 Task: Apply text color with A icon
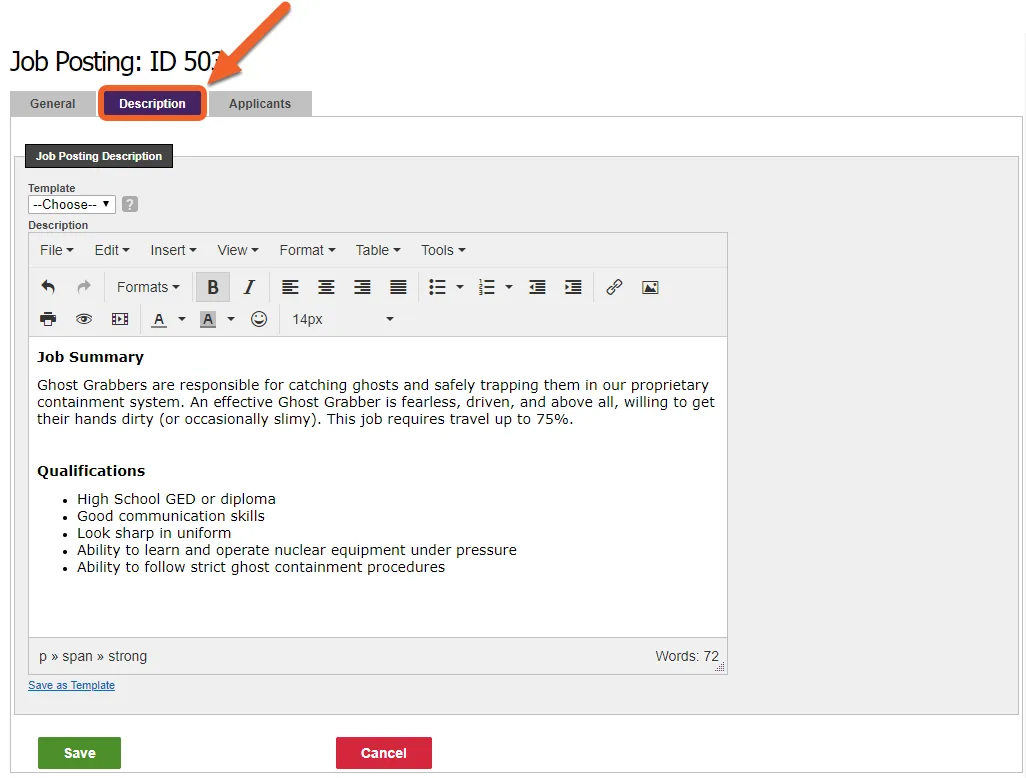pyautogui.click(x=159, y=319)
